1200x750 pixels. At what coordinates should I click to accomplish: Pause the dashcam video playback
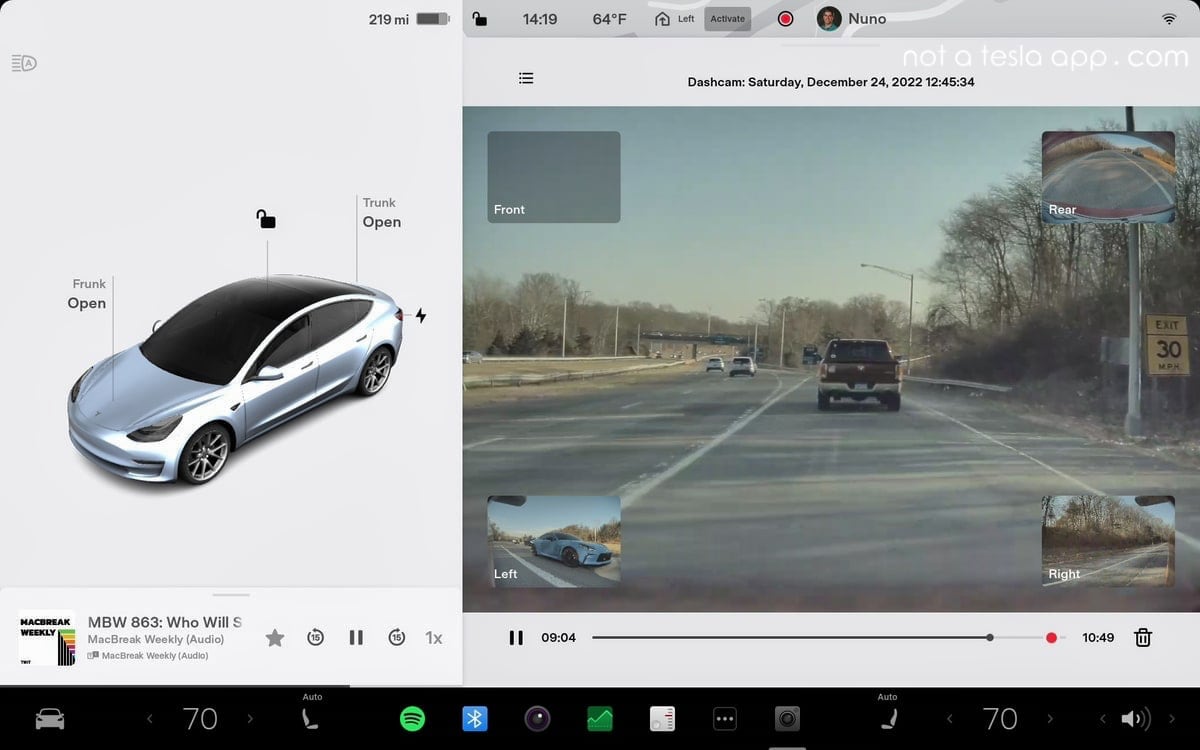coord(516,638)
